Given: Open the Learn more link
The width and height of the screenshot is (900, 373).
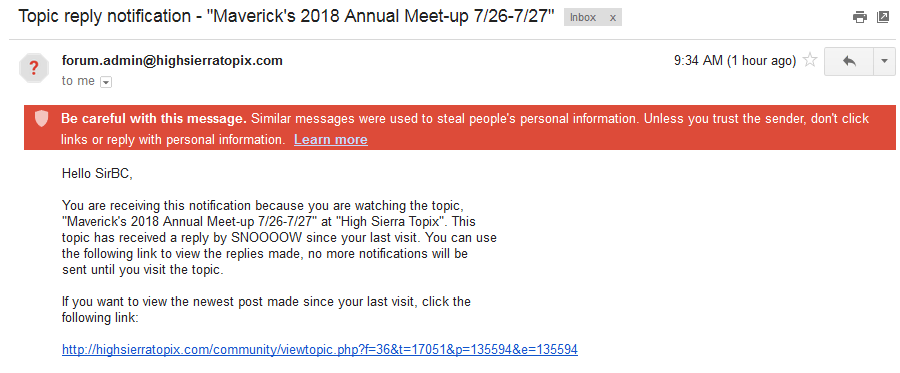Looking at the screenshot, I should tap(331, 139).
